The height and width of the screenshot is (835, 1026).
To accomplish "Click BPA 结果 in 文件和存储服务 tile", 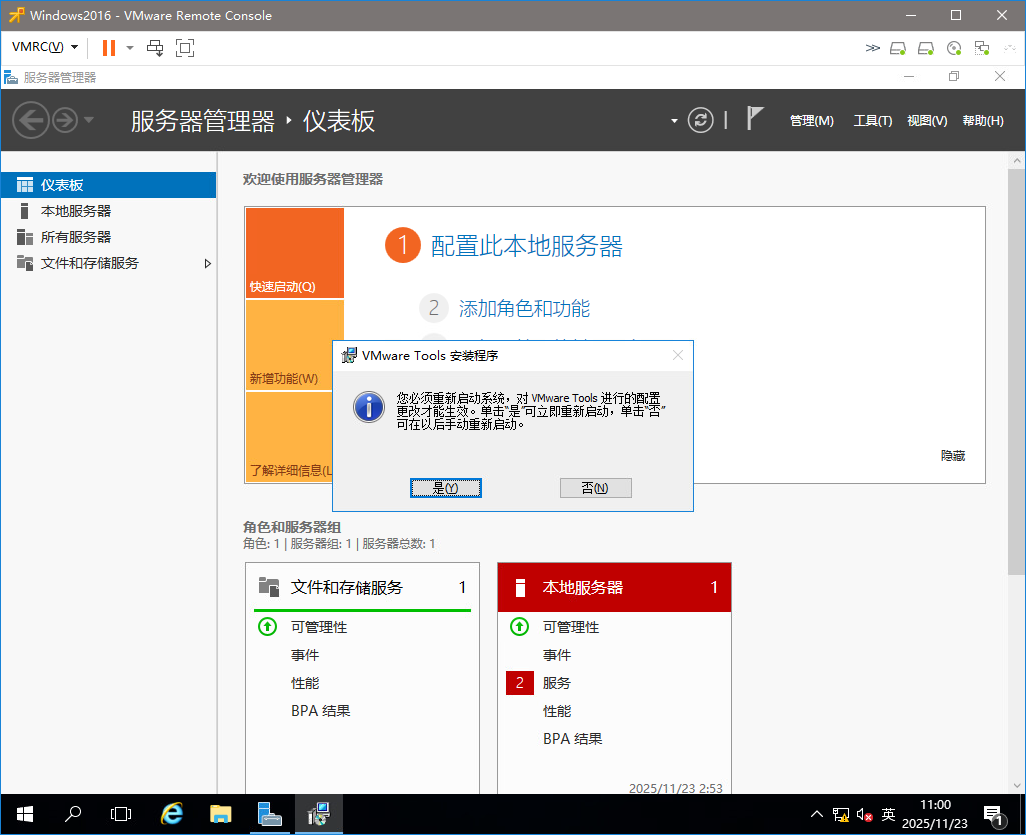I will (321, 711).
